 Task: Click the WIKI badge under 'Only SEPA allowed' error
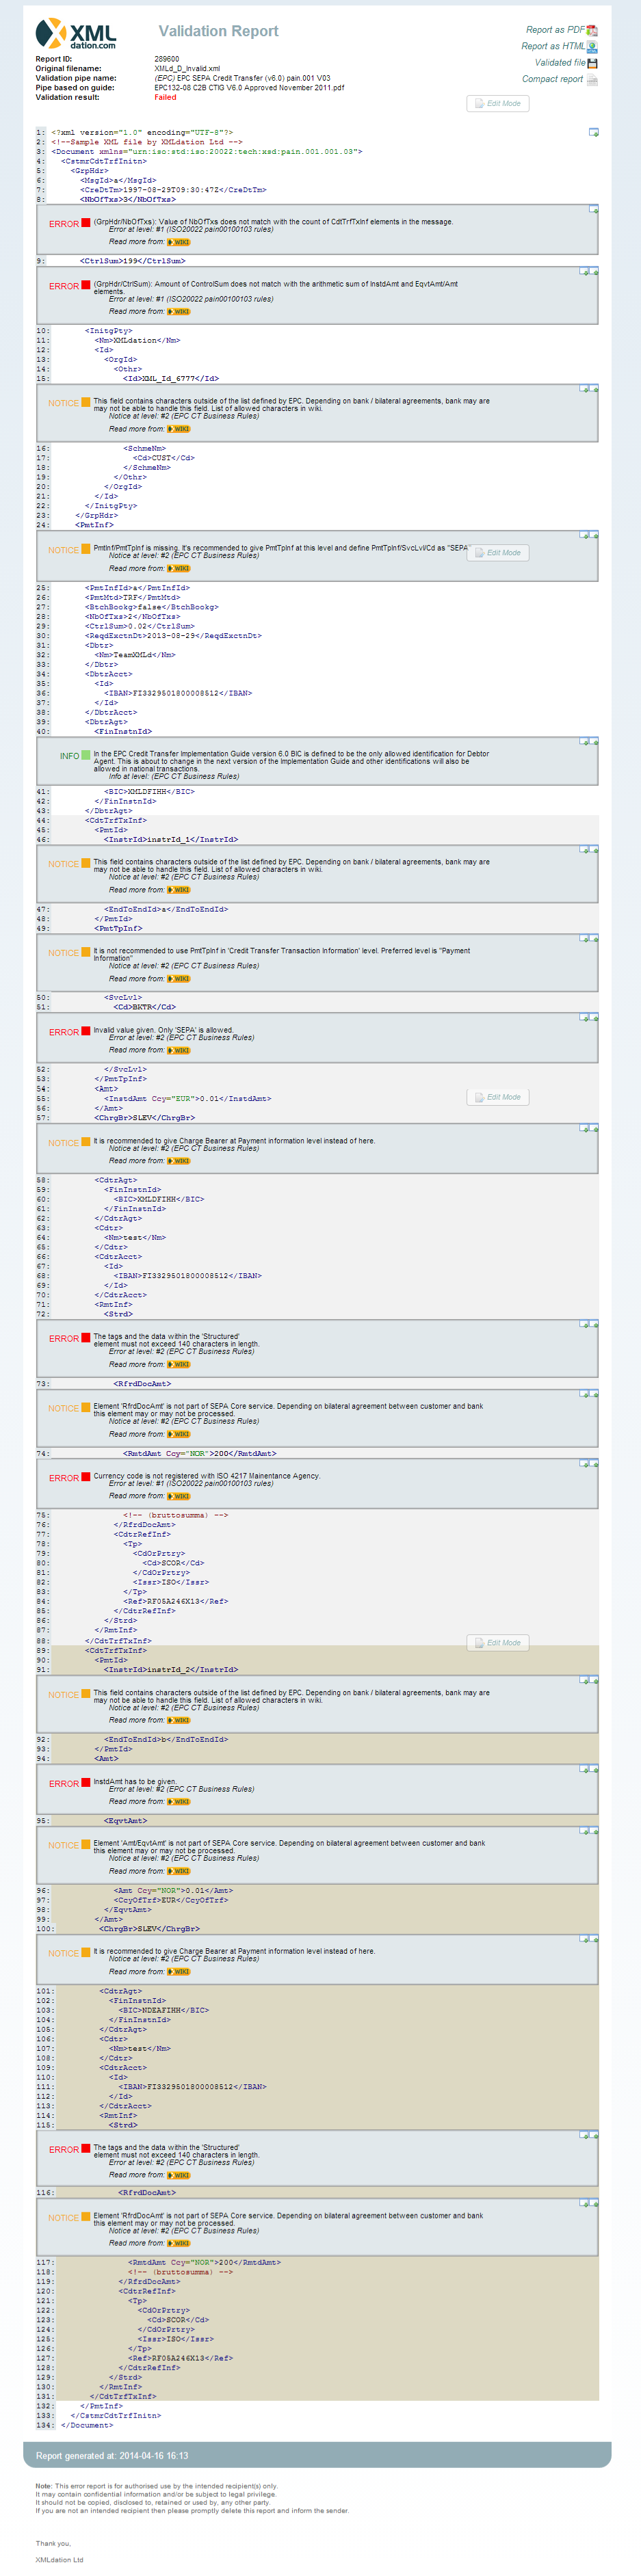178,1051
